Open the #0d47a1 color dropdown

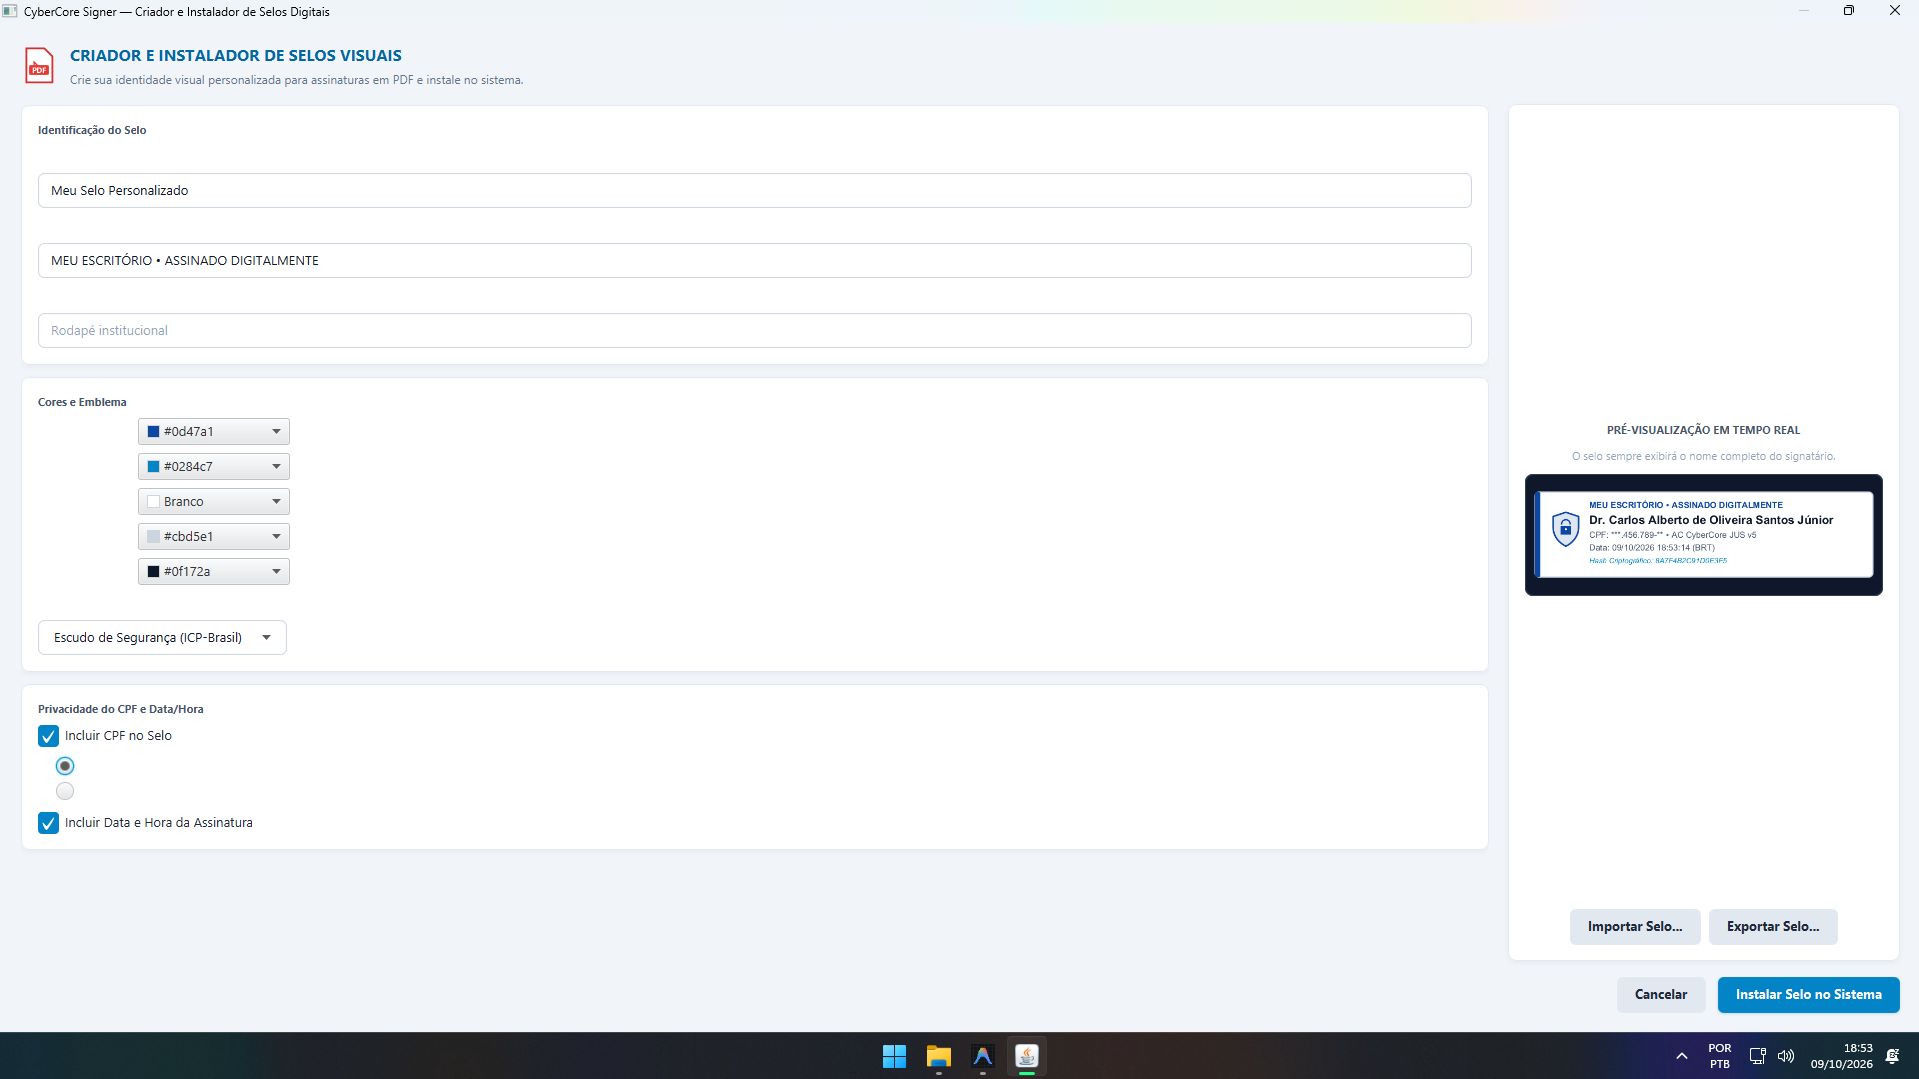214,431
